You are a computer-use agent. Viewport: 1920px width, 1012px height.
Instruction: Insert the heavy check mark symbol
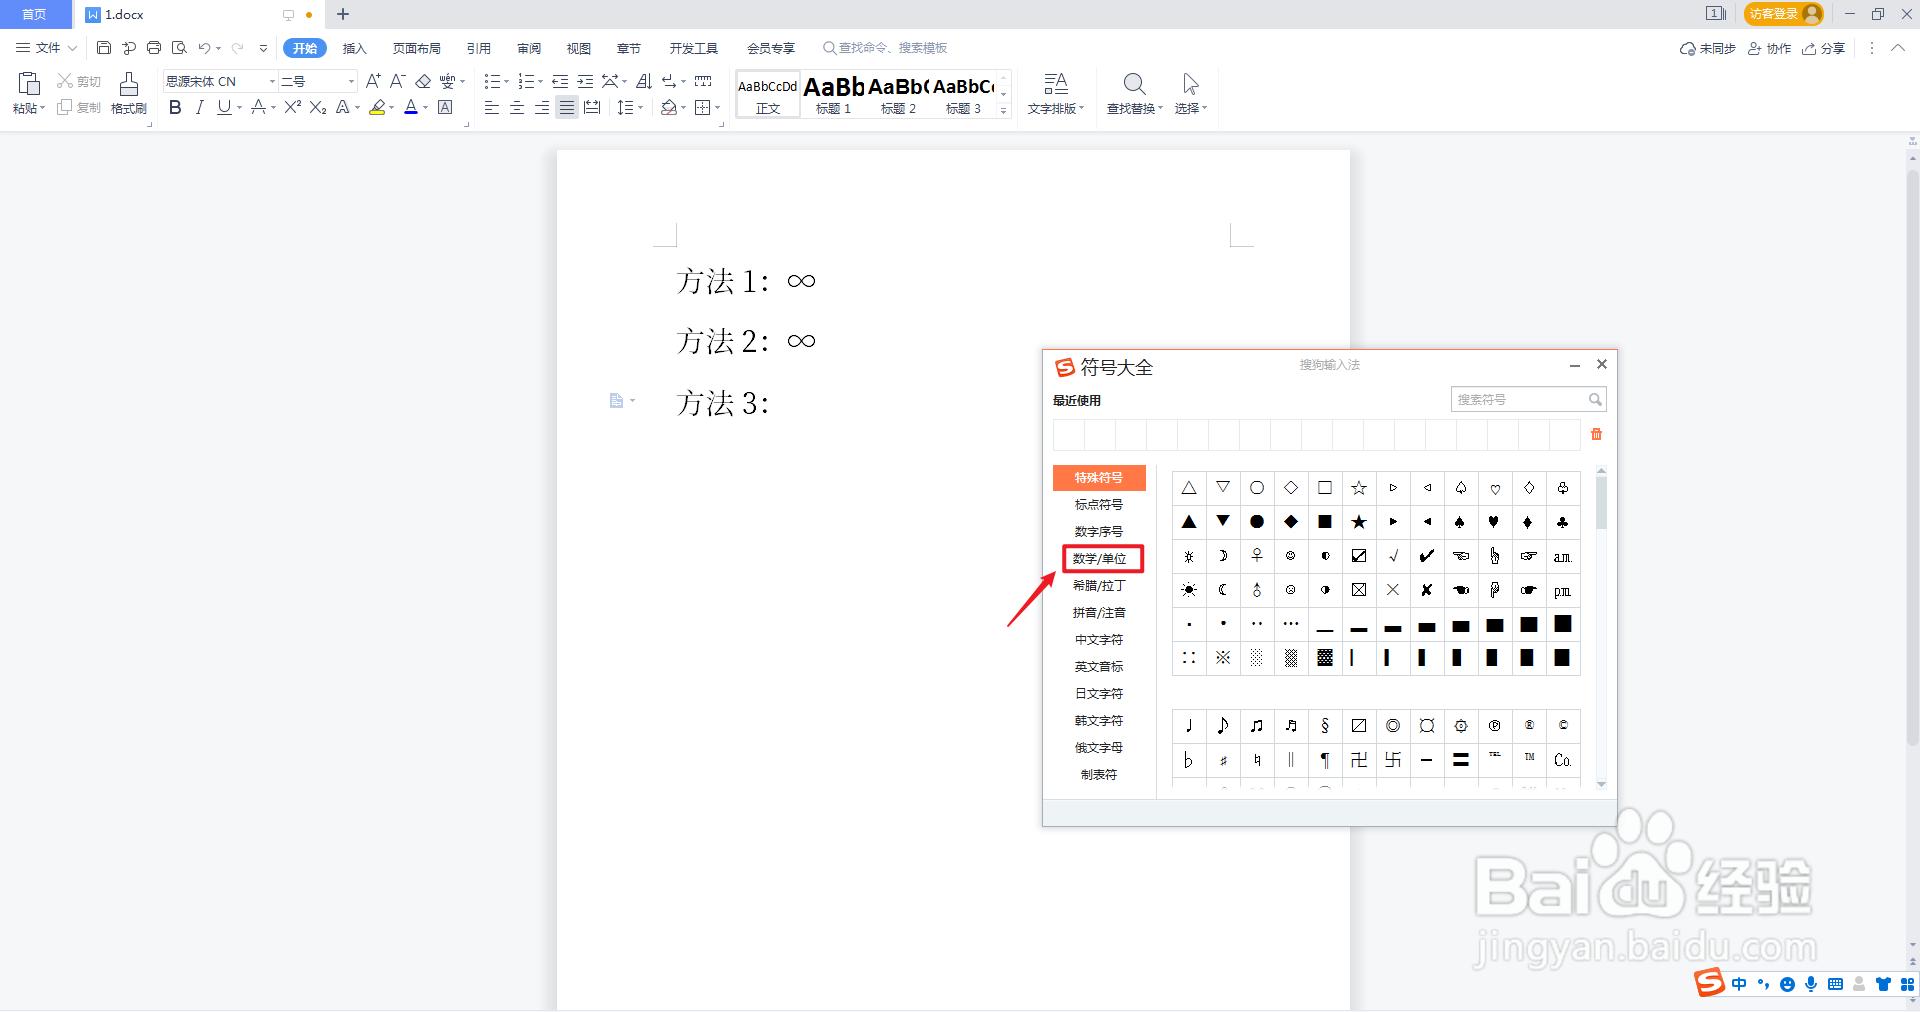coord(1427,556)
